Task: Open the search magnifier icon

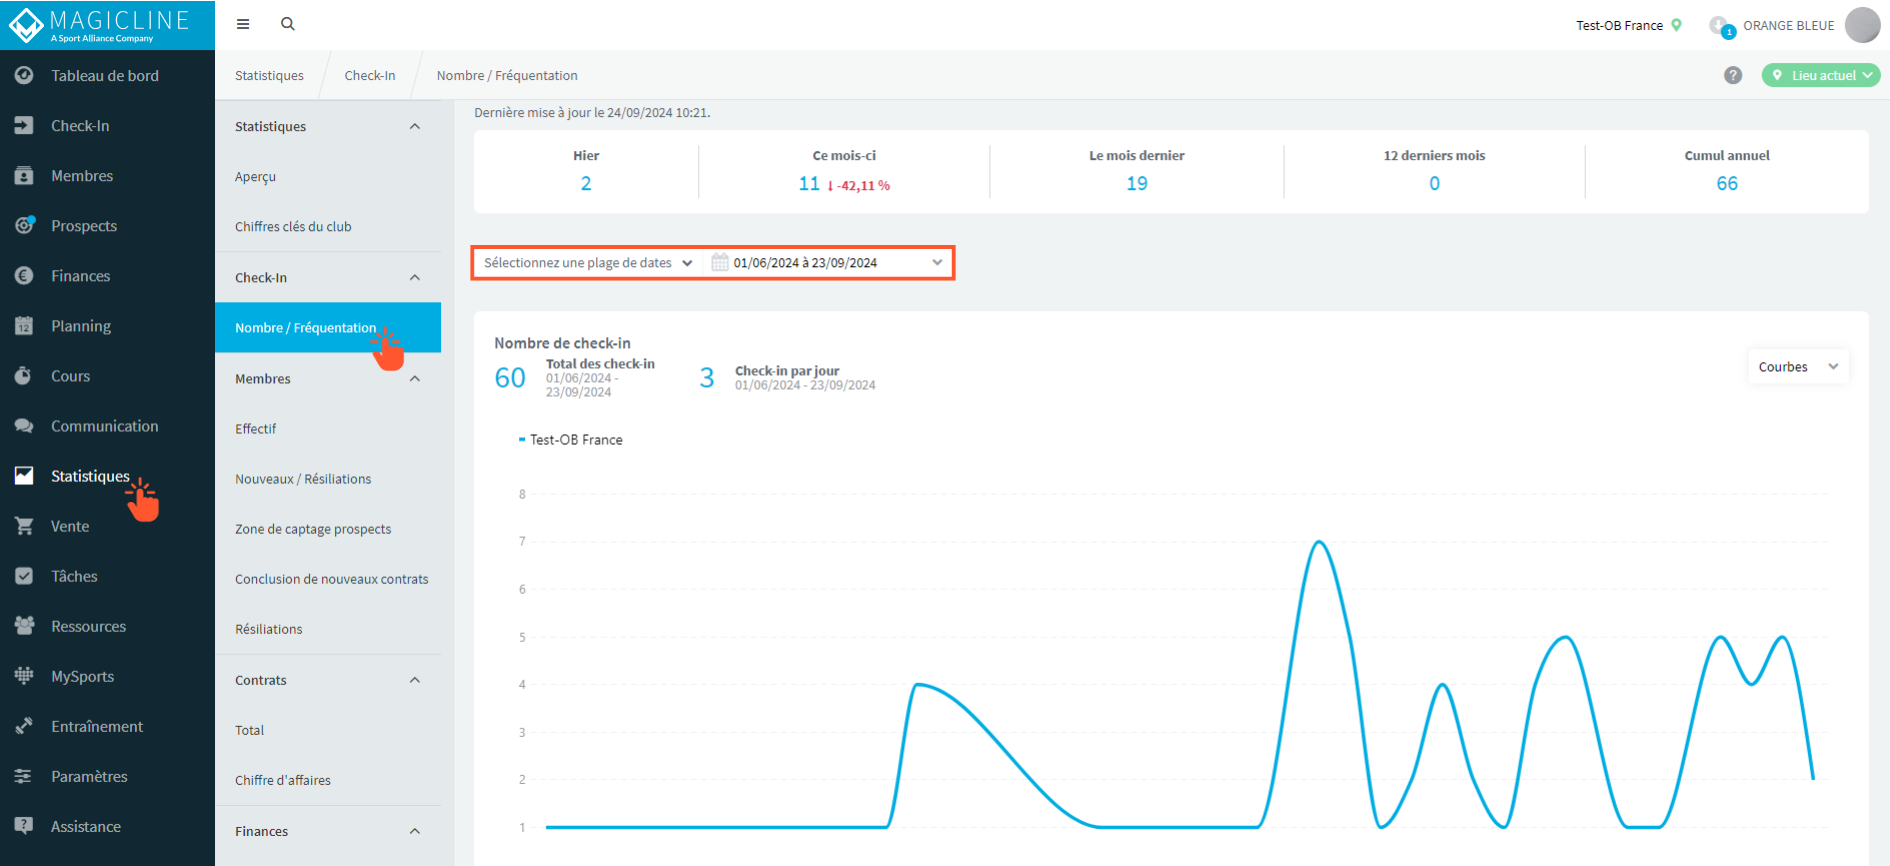Action: [x=288, y=24]
